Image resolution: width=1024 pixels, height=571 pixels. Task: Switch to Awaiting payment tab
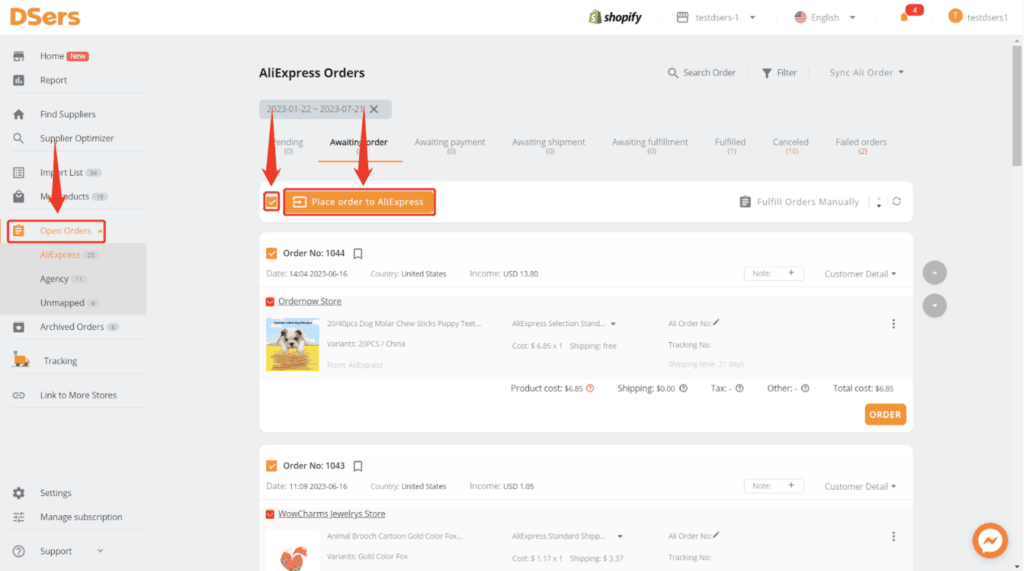450,146
